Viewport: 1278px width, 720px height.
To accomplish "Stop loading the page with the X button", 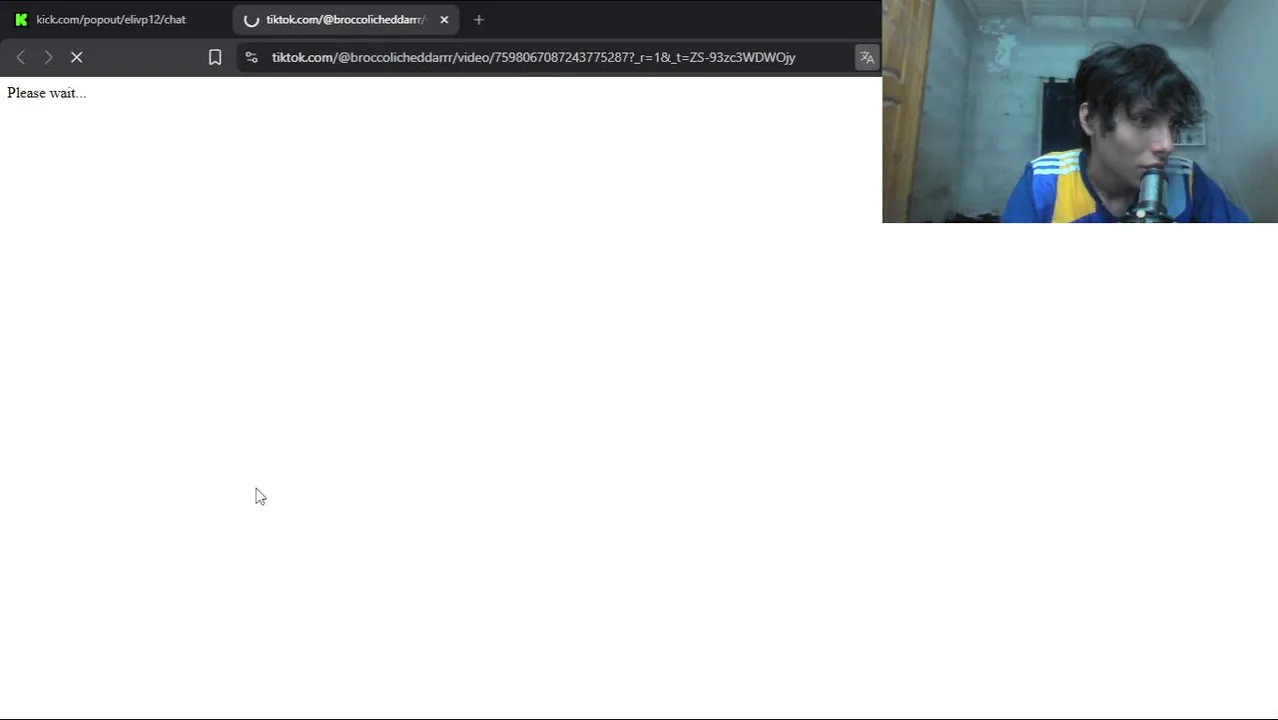I will [76, 57].
